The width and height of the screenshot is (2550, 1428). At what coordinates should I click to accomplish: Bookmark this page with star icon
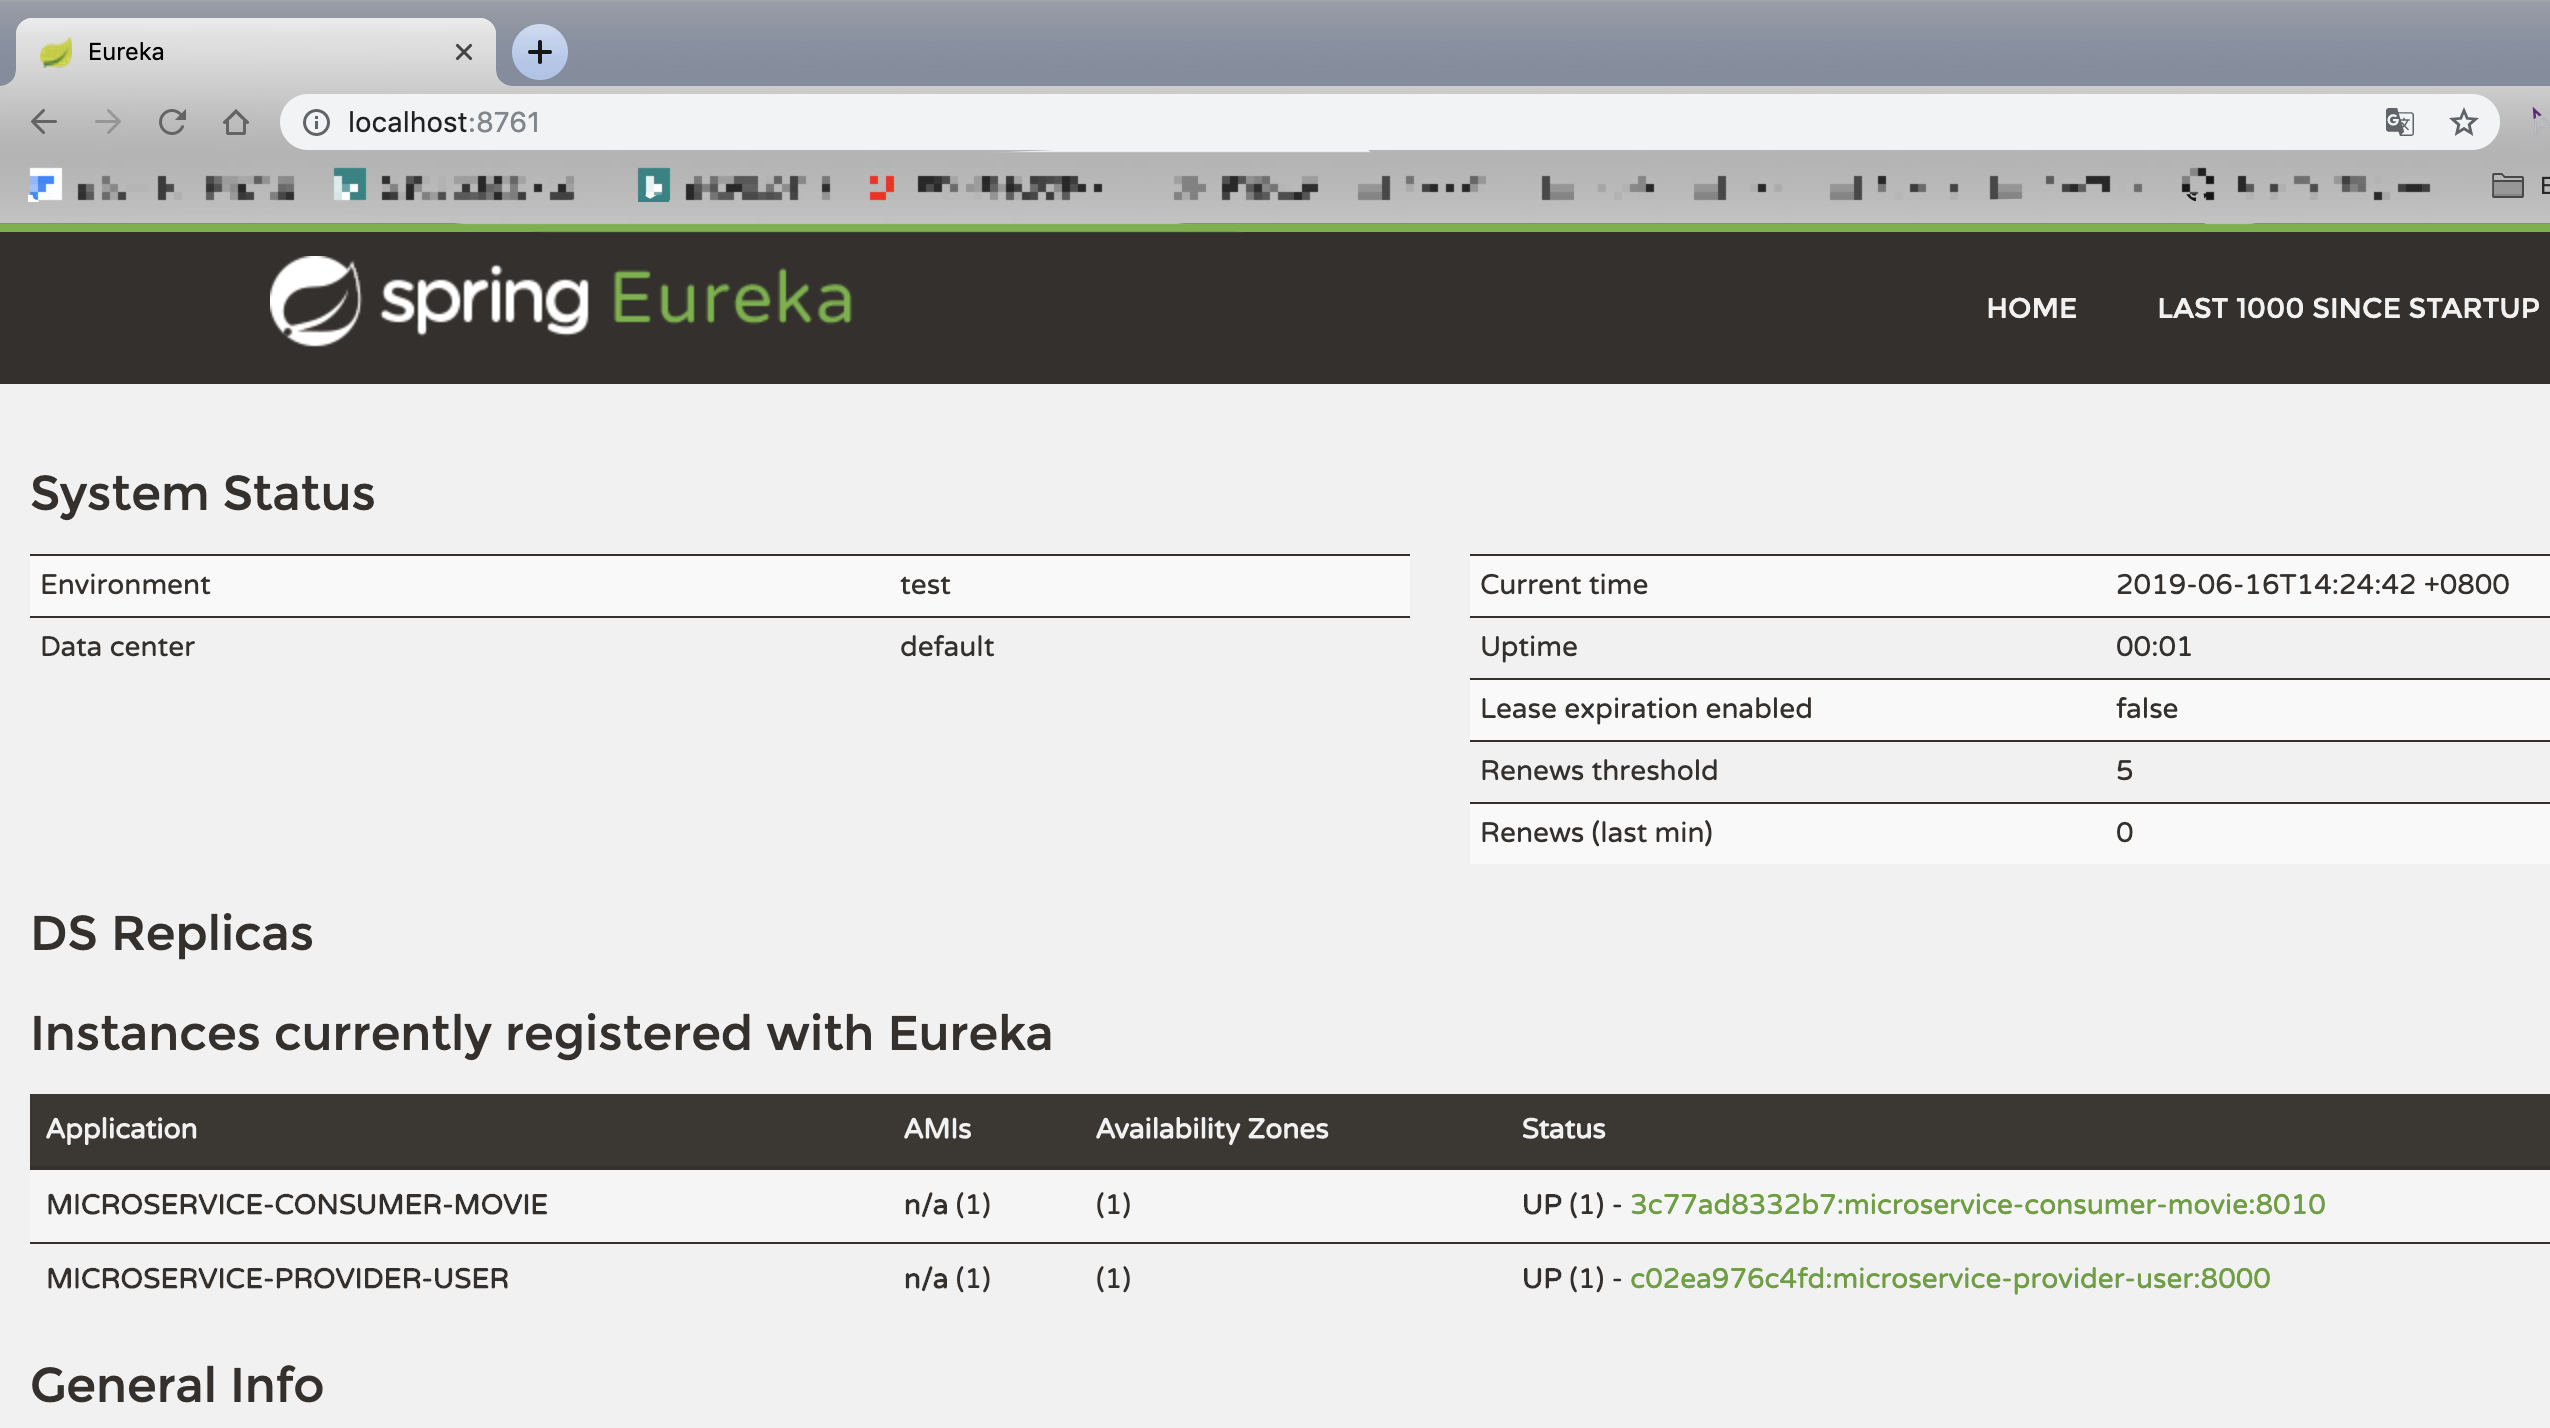pos(2463,122)
